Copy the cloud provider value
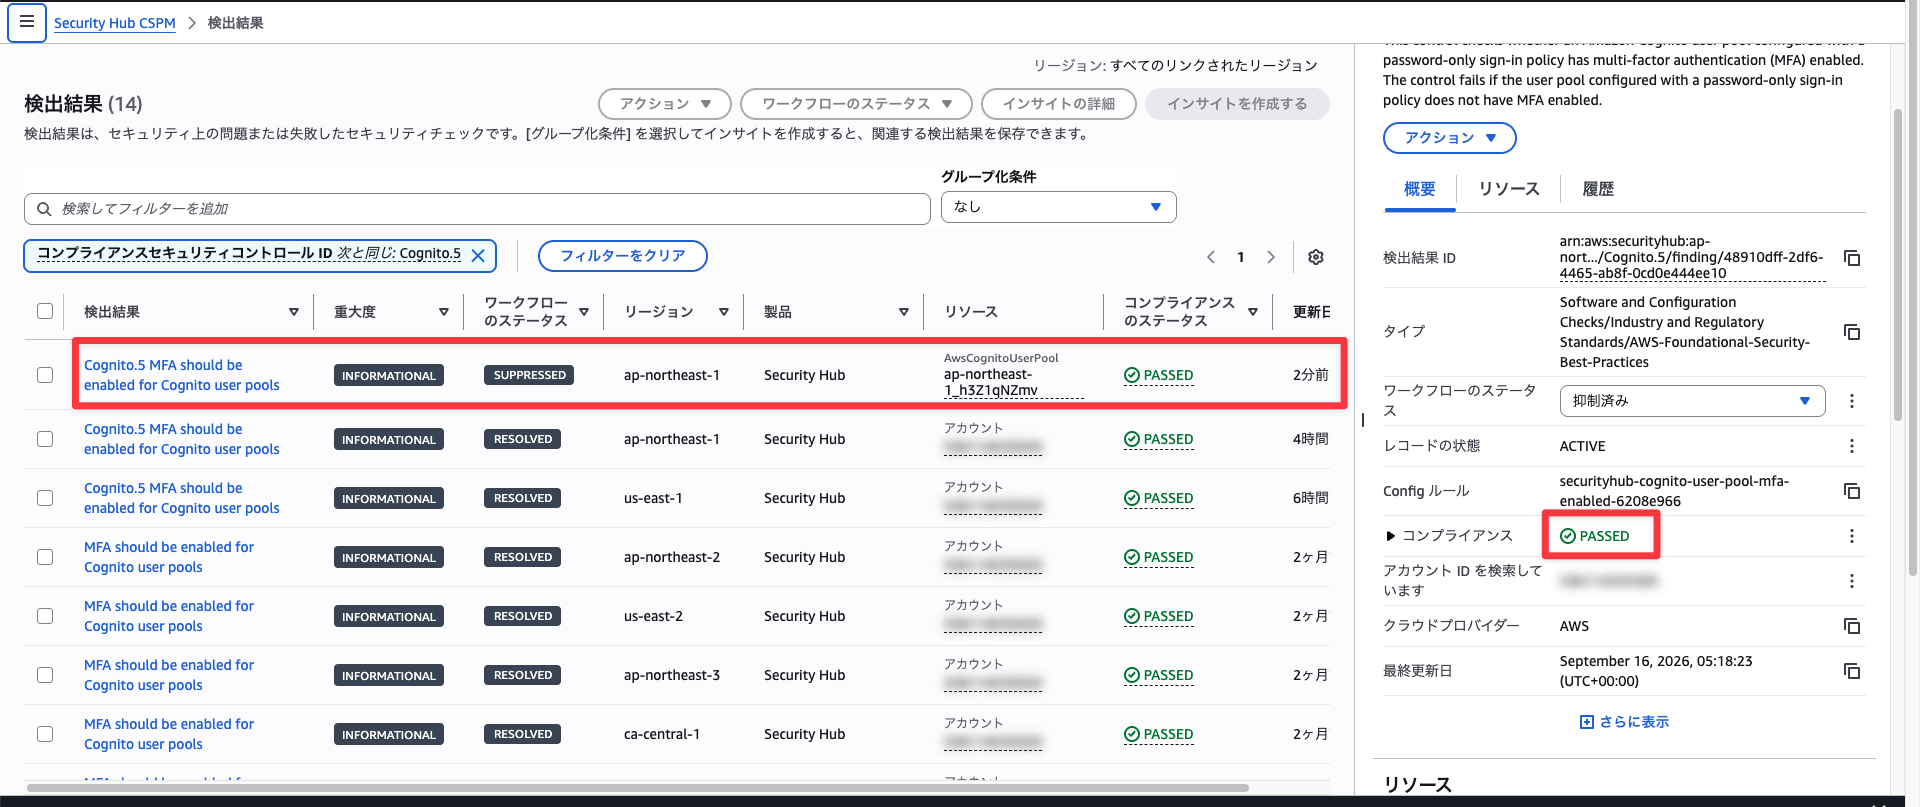The height and width of the screenshot is (807, 1920). click(1852, 626)
